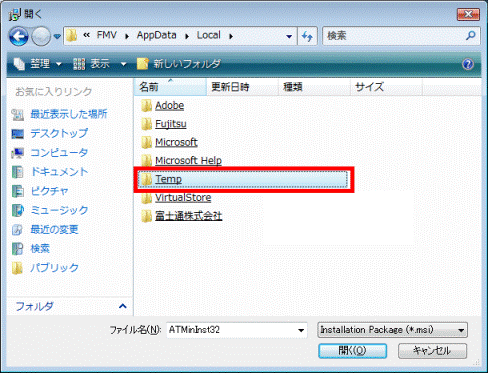Screen dimensions: 488x373
Task: Select the Microsoft folder
Action: pyautogui.click(x=176, y=142)
